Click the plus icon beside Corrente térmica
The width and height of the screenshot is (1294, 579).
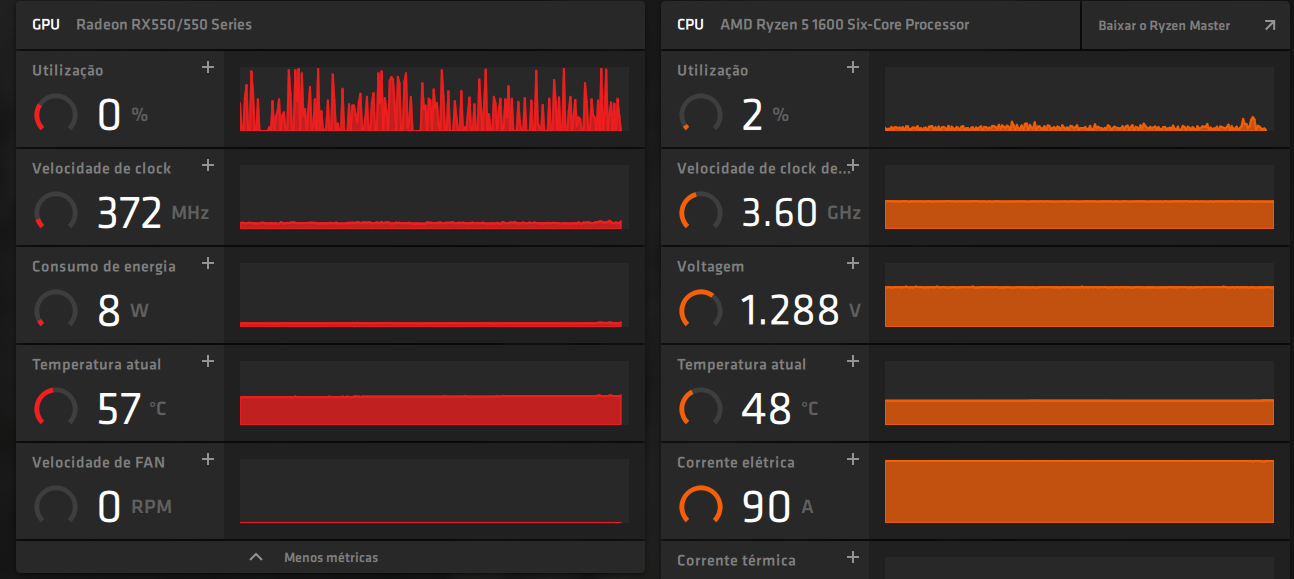[853, 557]
